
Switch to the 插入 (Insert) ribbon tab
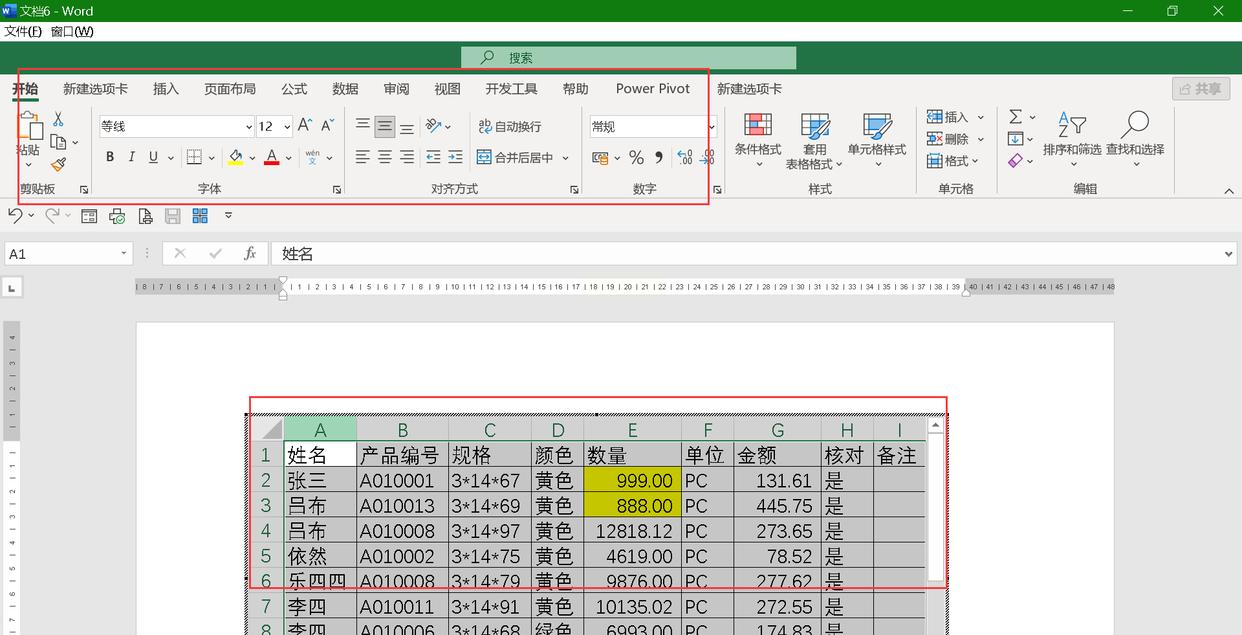(166, 89)
